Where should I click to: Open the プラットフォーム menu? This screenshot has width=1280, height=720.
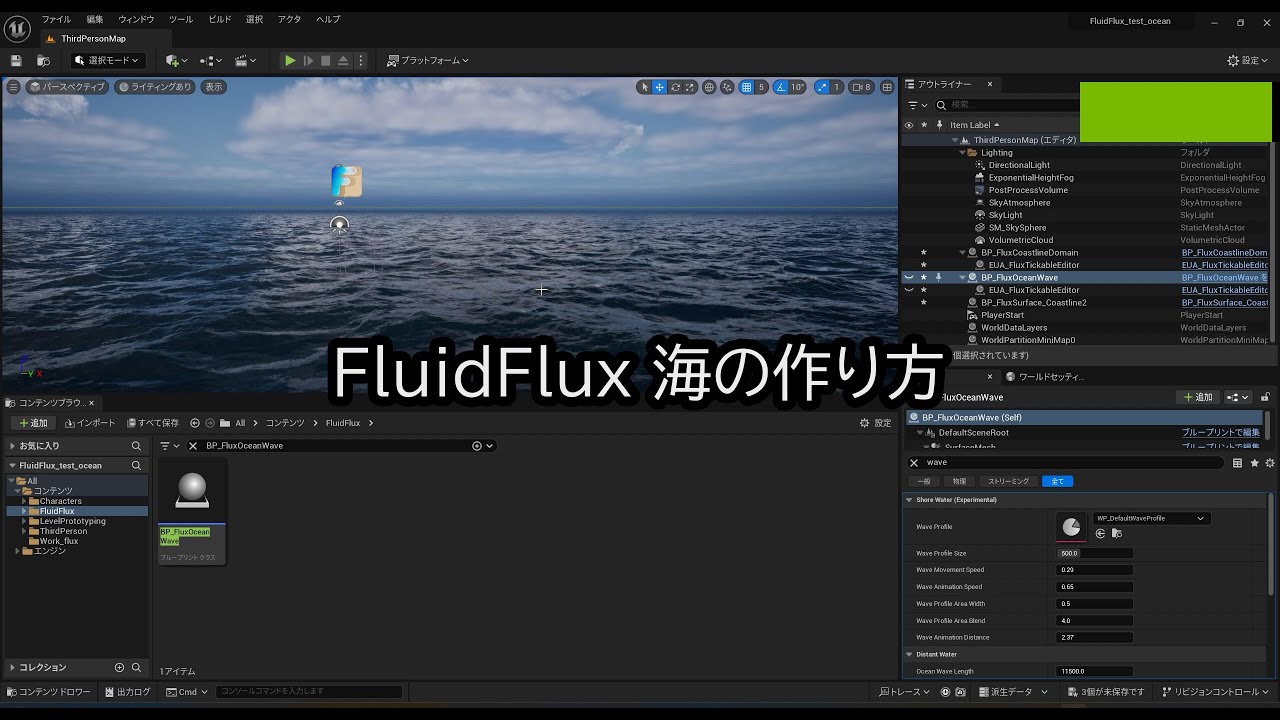[428, 61]
